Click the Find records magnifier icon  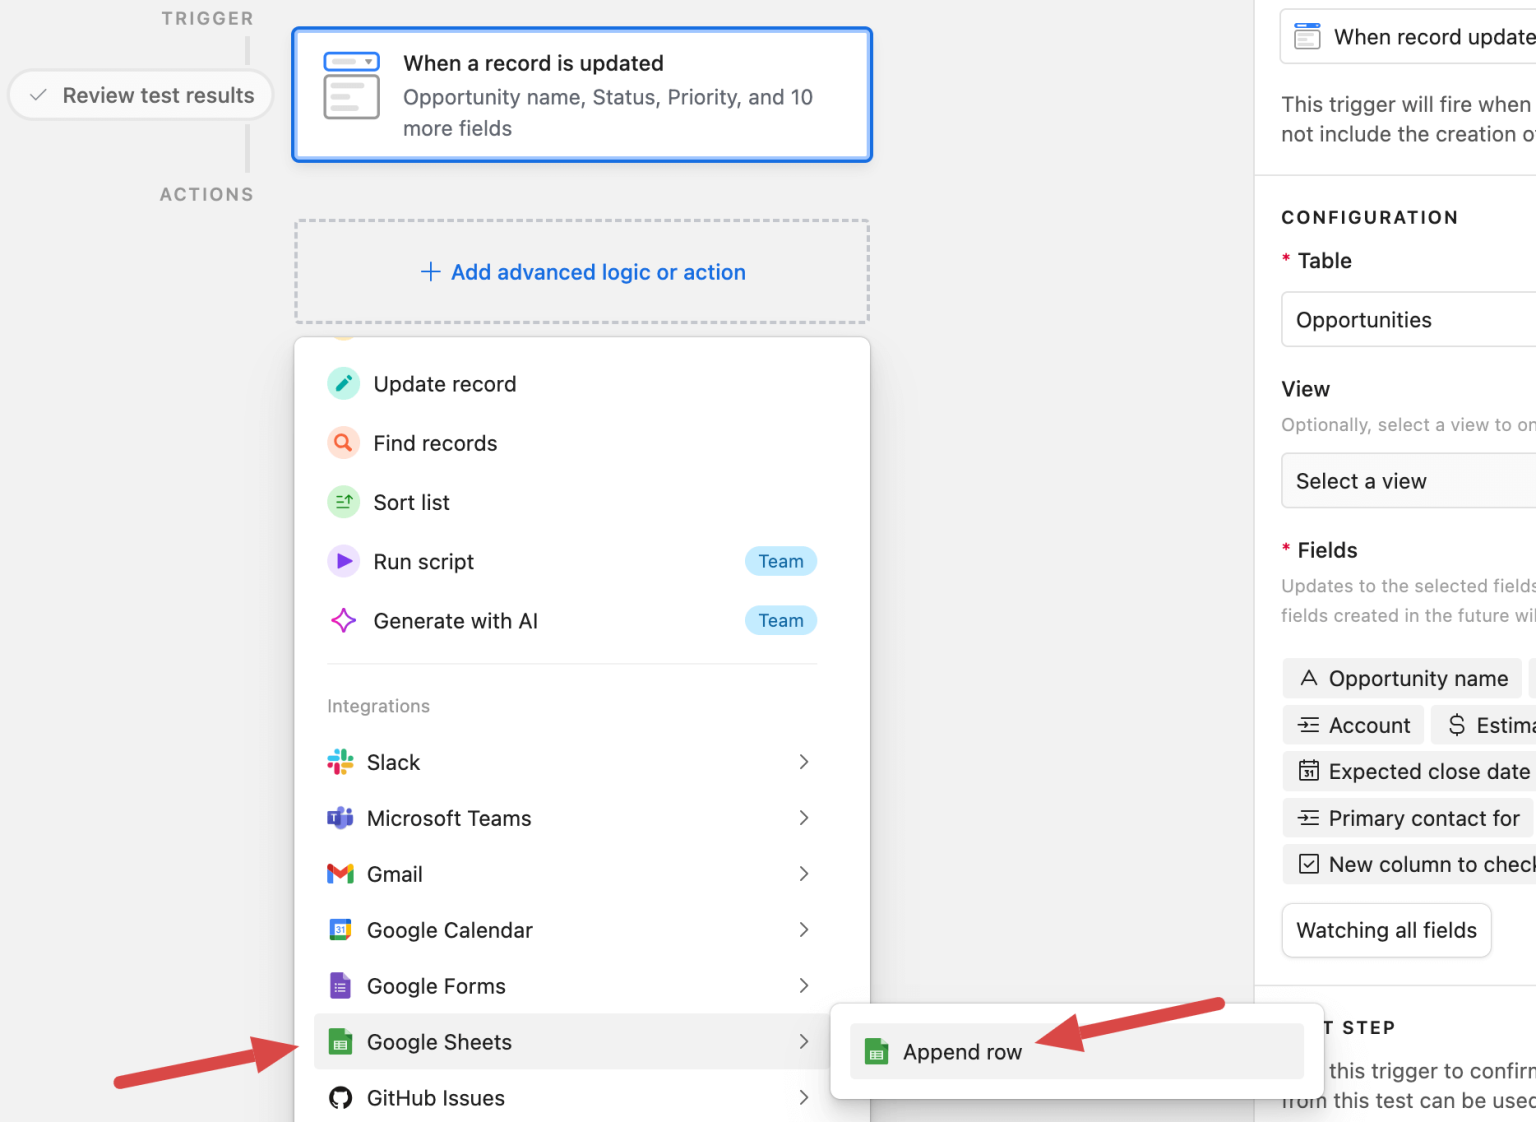[x=343, y=442]
